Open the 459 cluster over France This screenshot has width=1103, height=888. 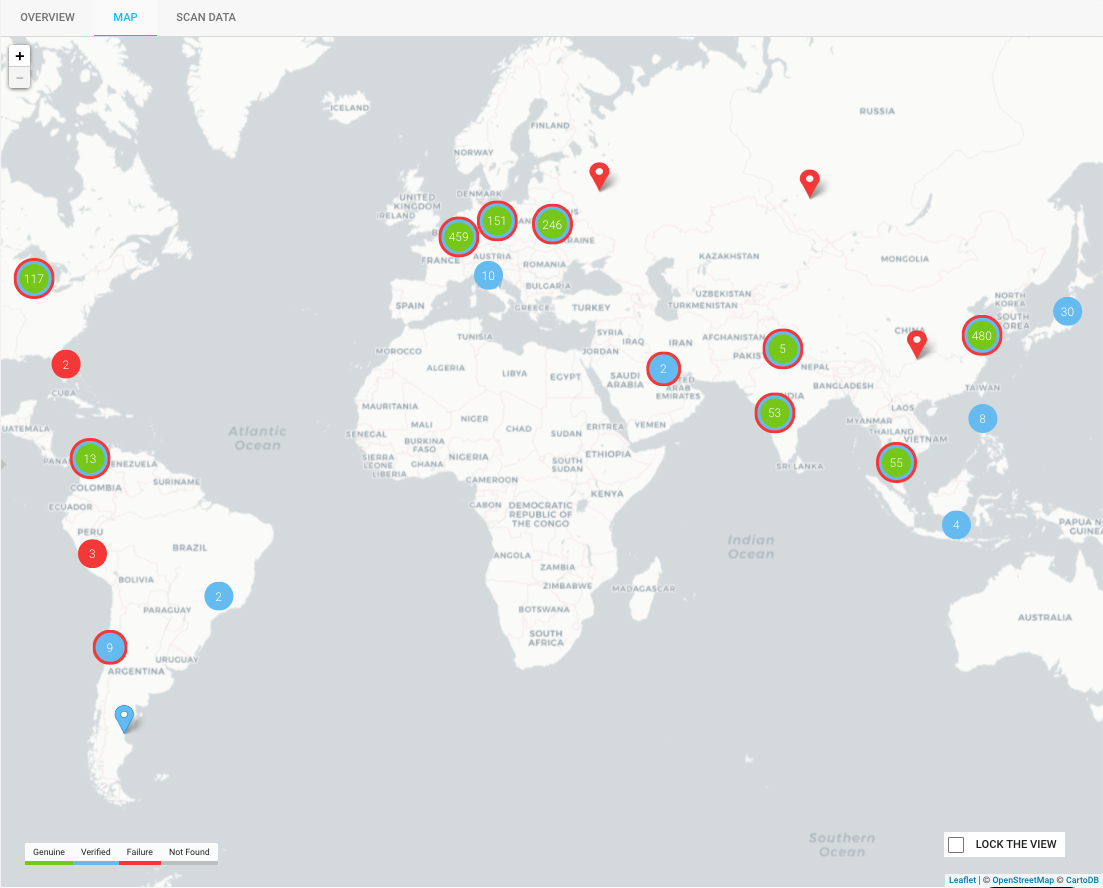tap(458, 237)
